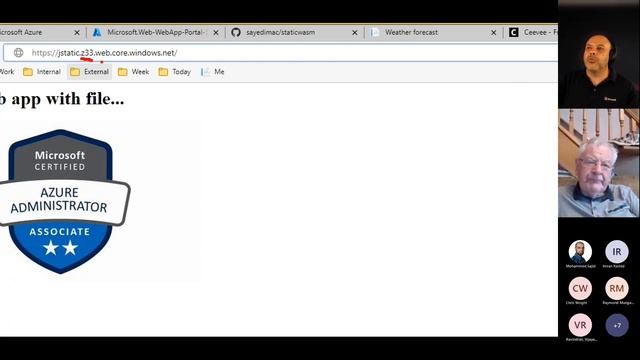
Task: Open the Me bookmark
Action: click(213, 72)
